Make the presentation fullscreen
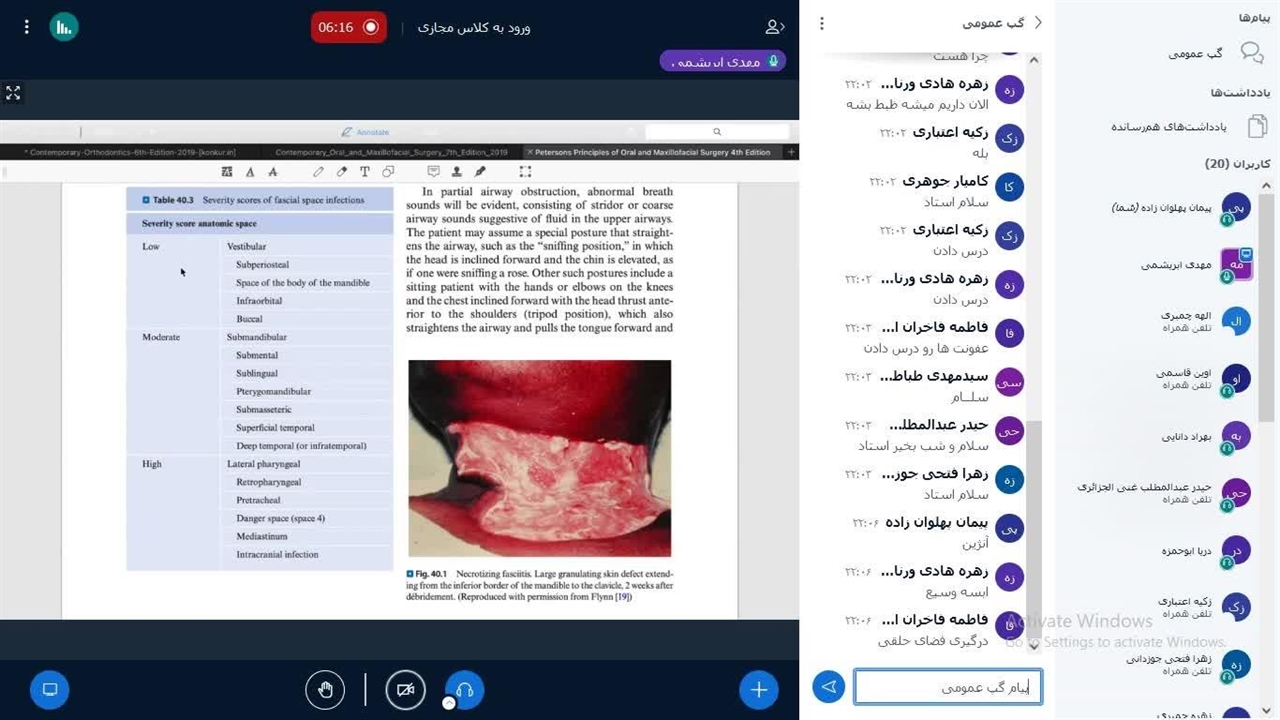 pos(13,93)
